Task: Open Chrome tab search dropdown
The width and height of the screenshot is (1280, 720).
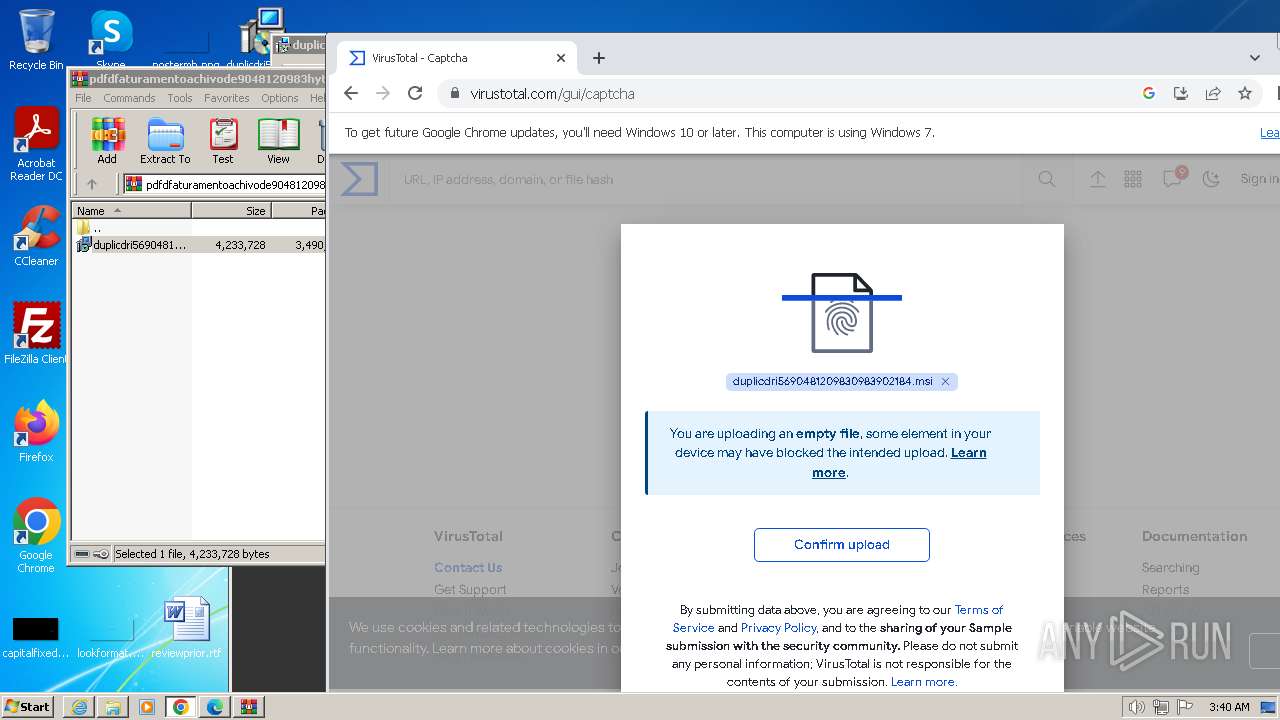Action: (x=1255, y=58)
